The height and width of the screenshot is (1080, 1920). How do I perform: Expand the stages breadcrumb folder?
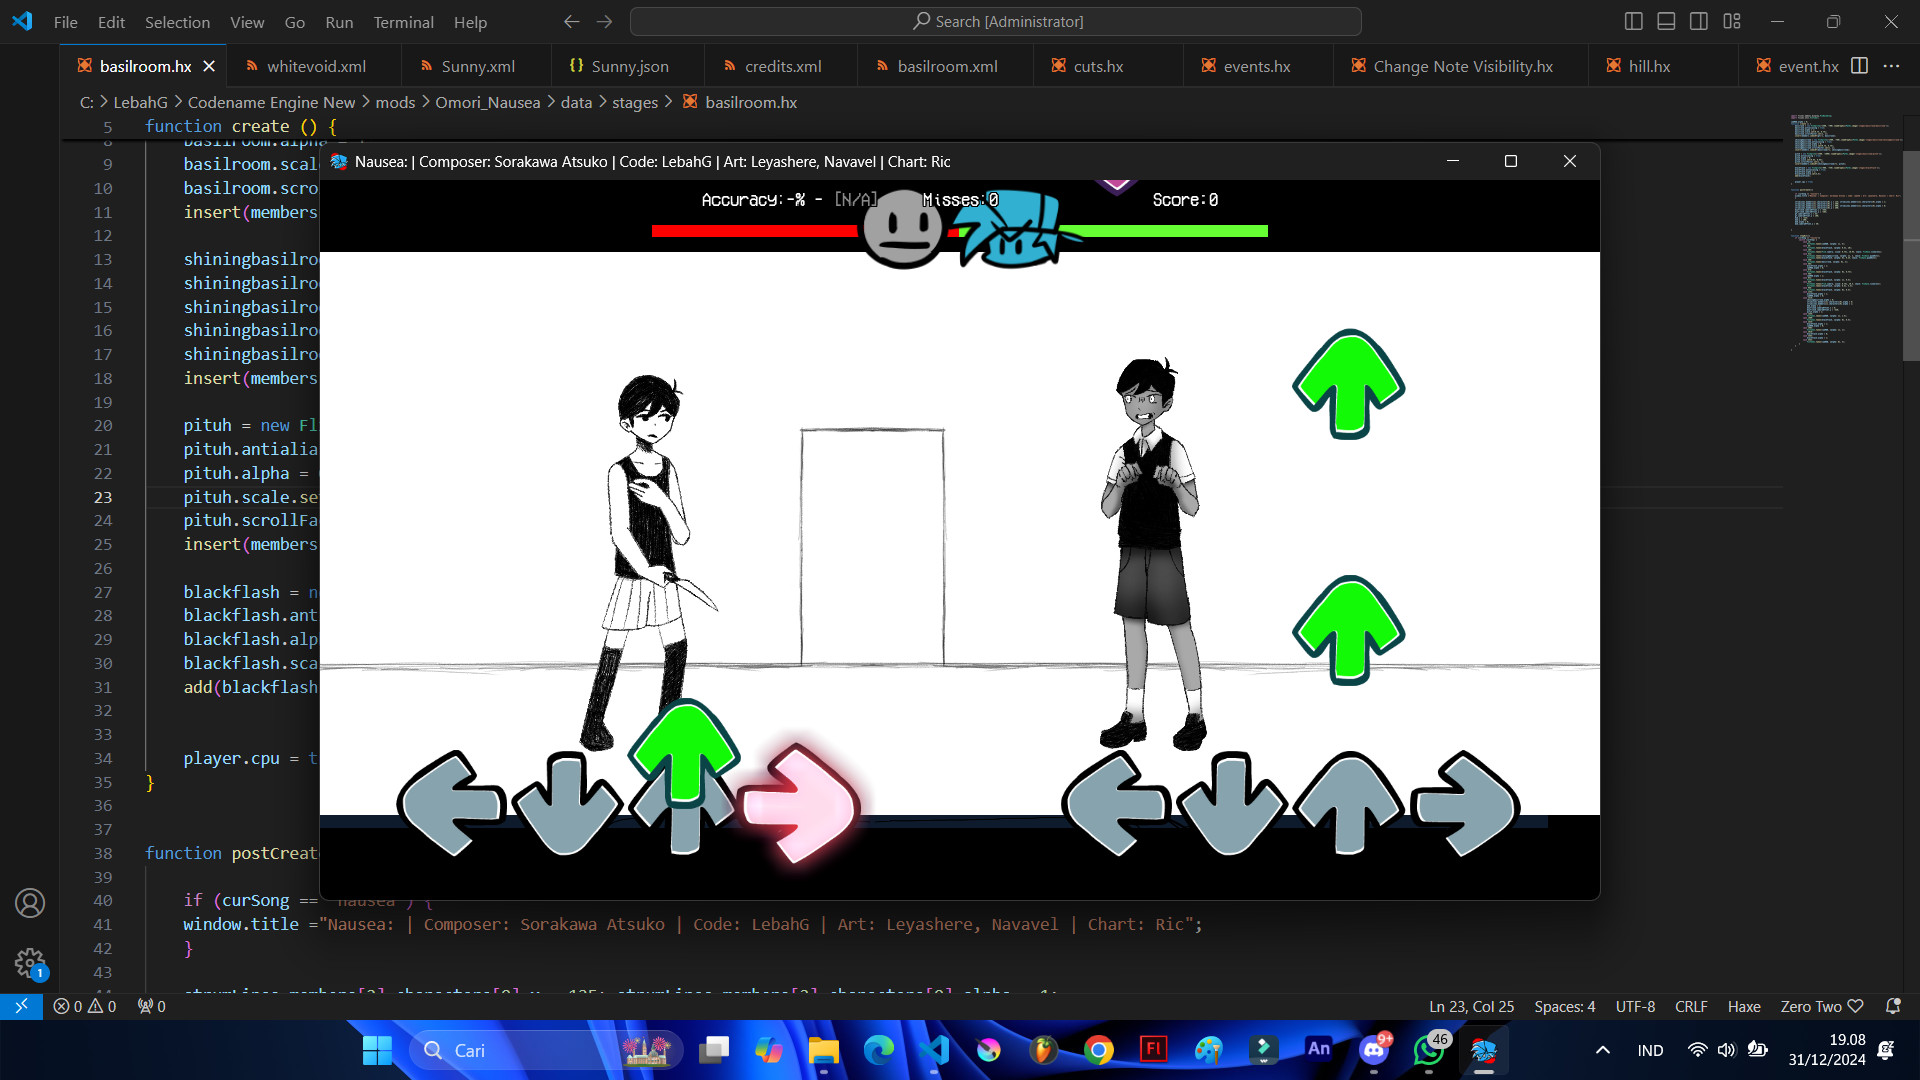coord(635,102)
